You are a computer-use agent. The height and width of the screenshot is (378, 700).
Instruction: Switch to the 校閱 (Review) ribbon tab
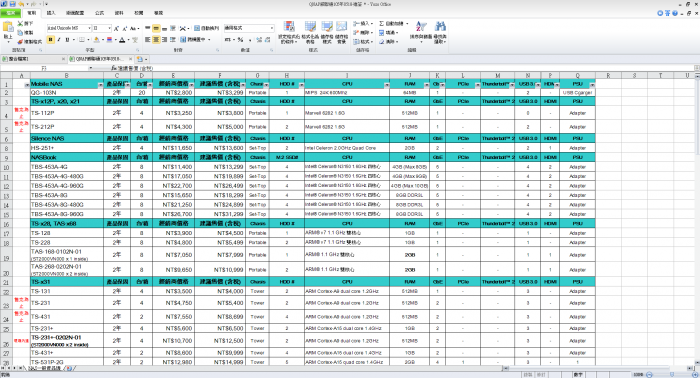coord(139,13)
